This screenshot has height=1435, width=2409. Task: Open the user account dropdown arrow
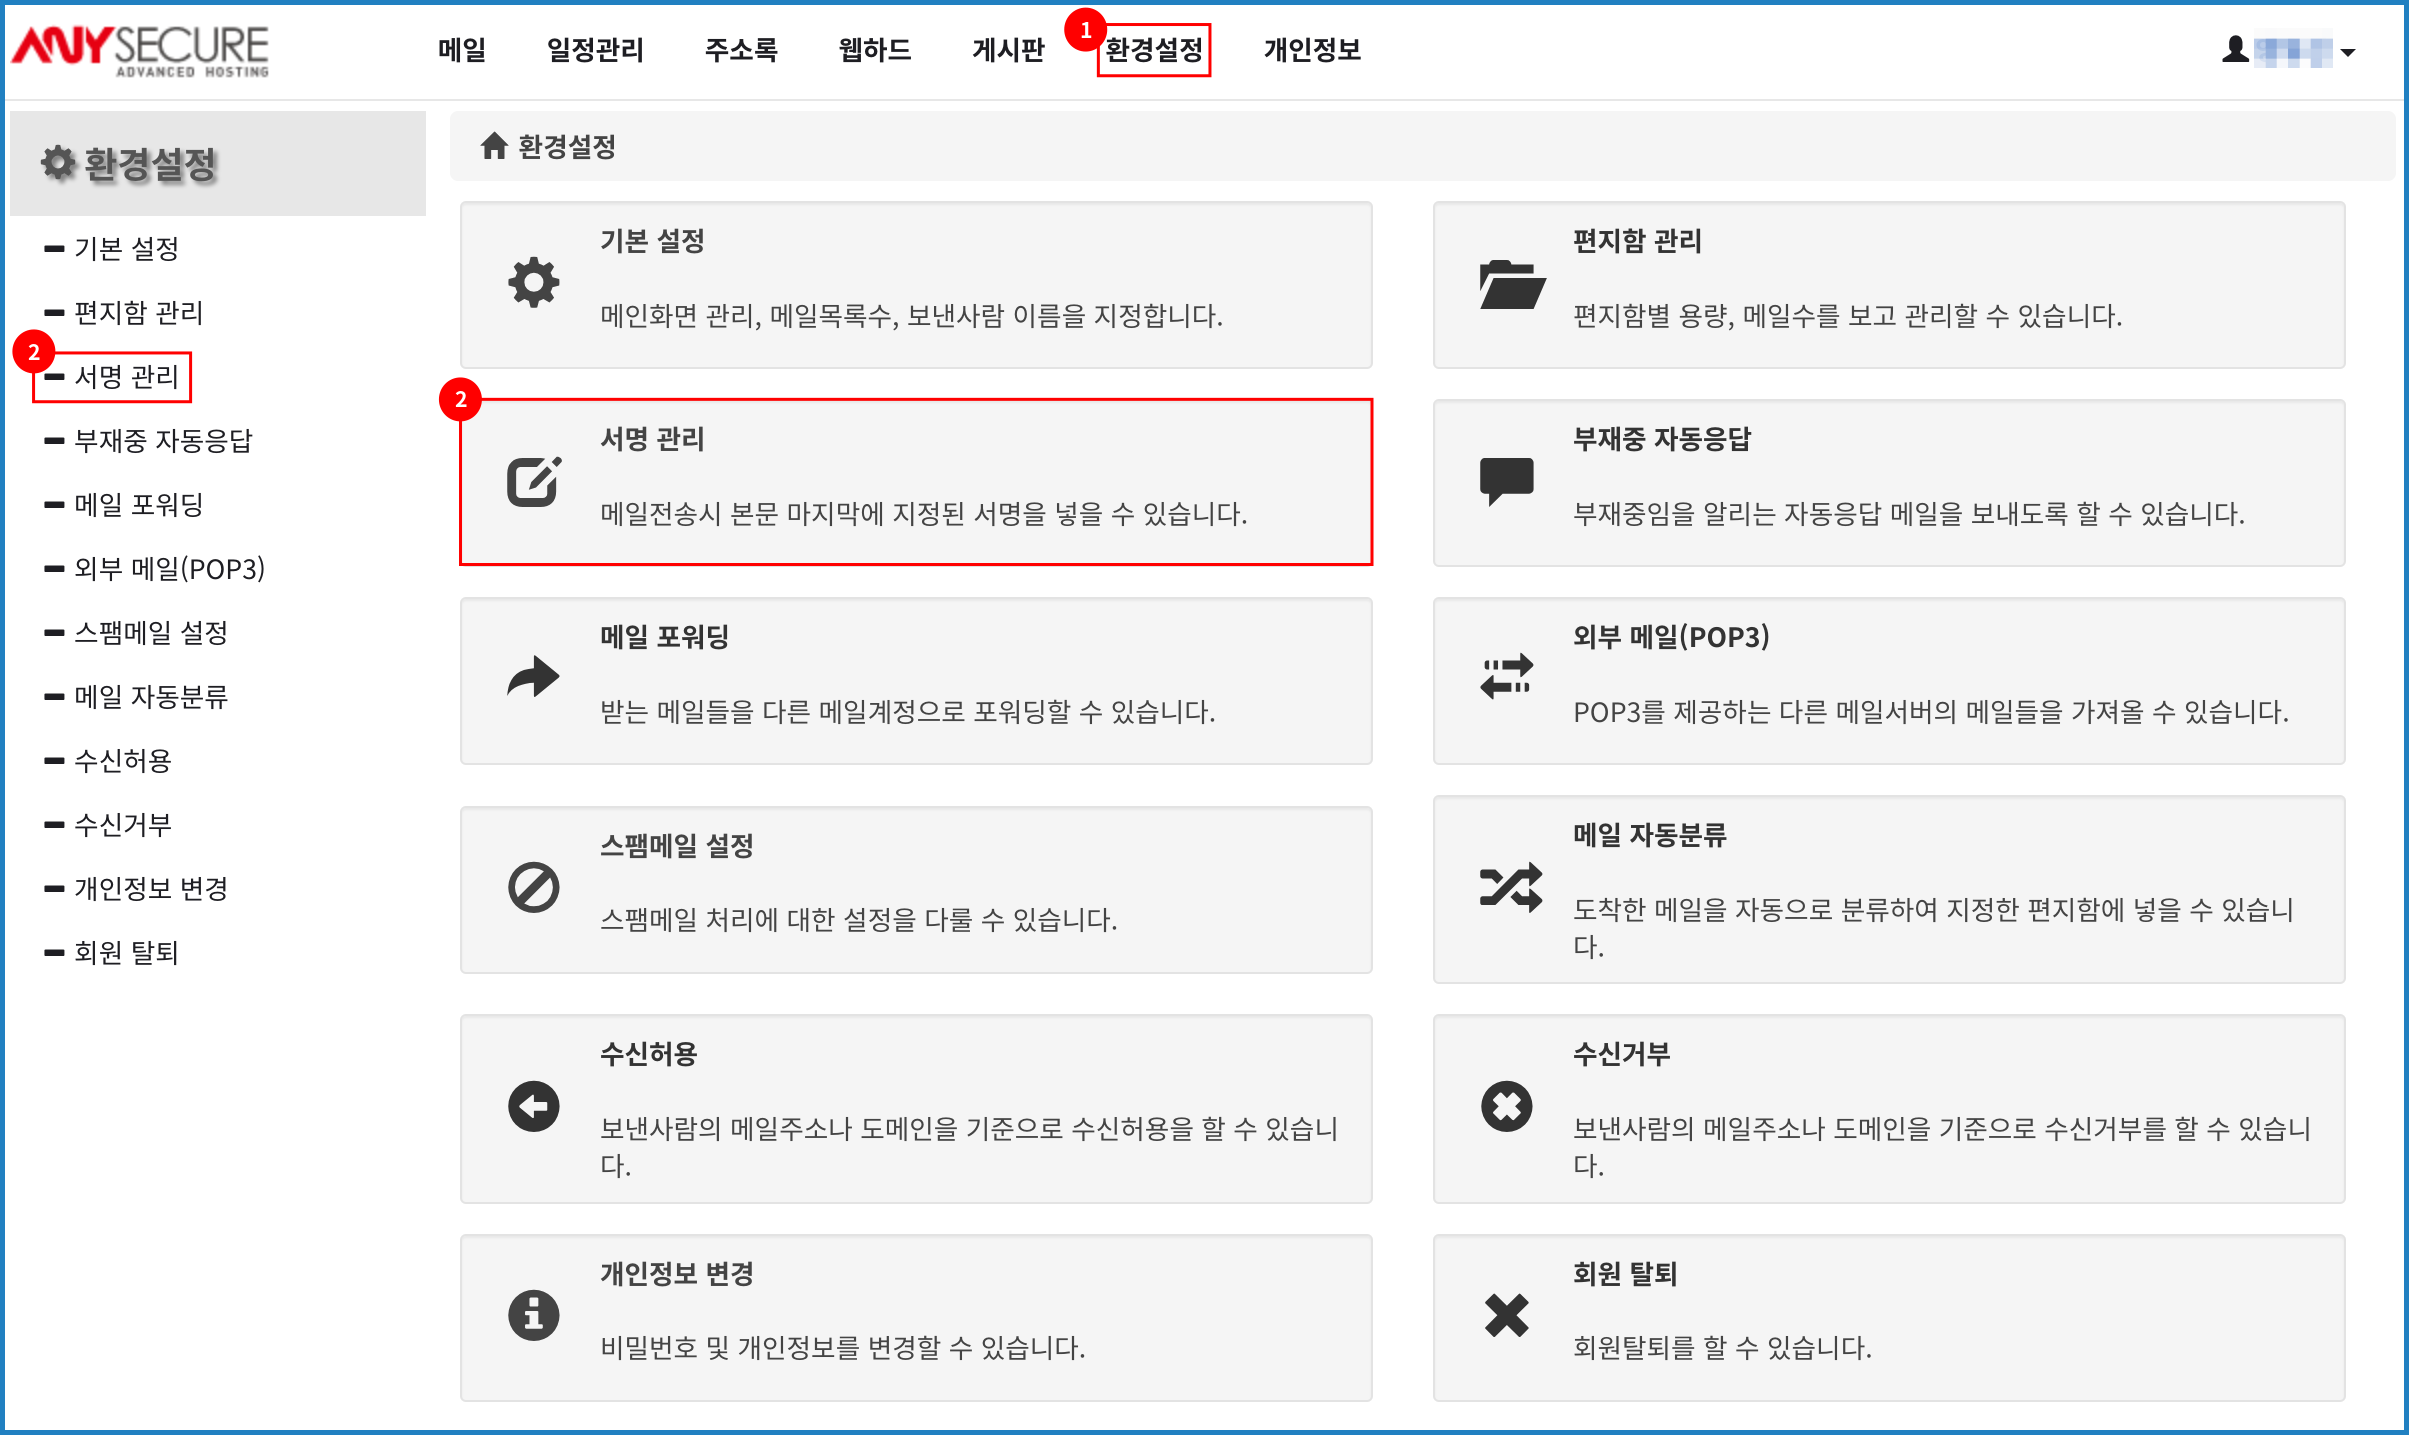[x=2348, y=52]
